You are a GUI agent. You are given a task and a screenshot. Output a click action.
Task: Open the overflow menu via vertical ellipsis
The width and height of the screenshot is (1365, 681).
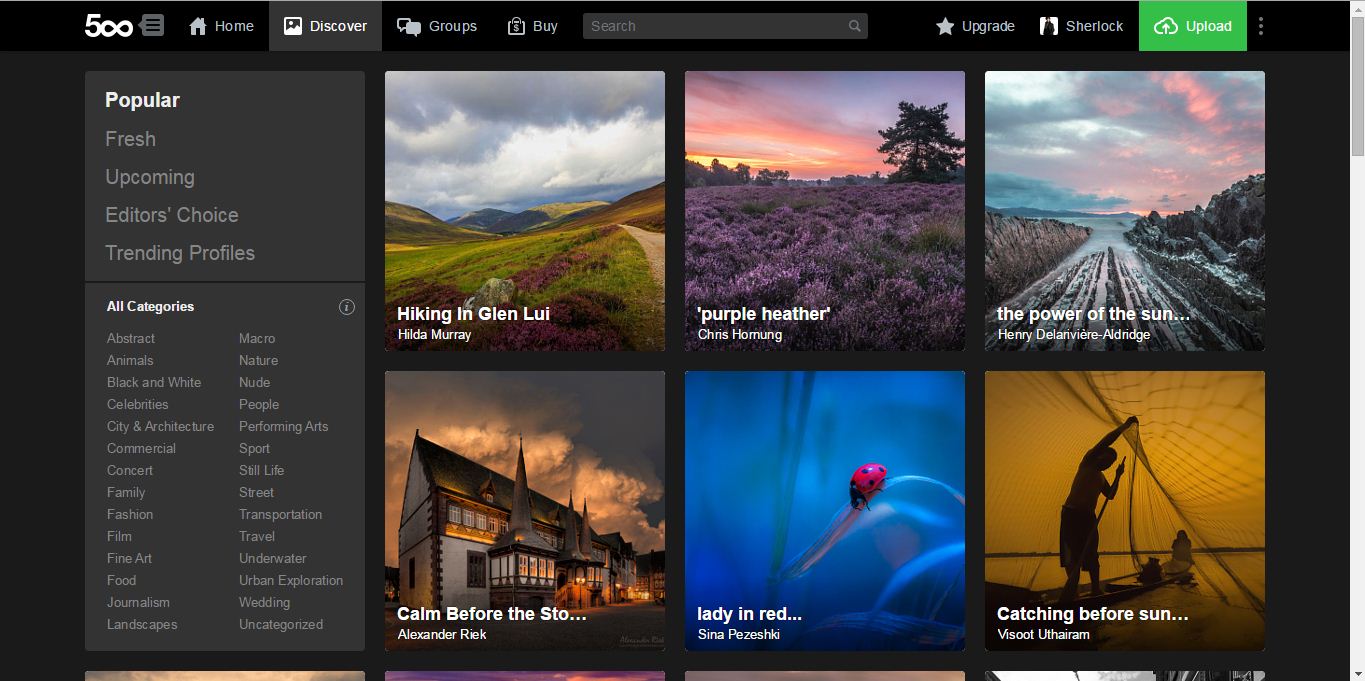(x=1260, y=25)
